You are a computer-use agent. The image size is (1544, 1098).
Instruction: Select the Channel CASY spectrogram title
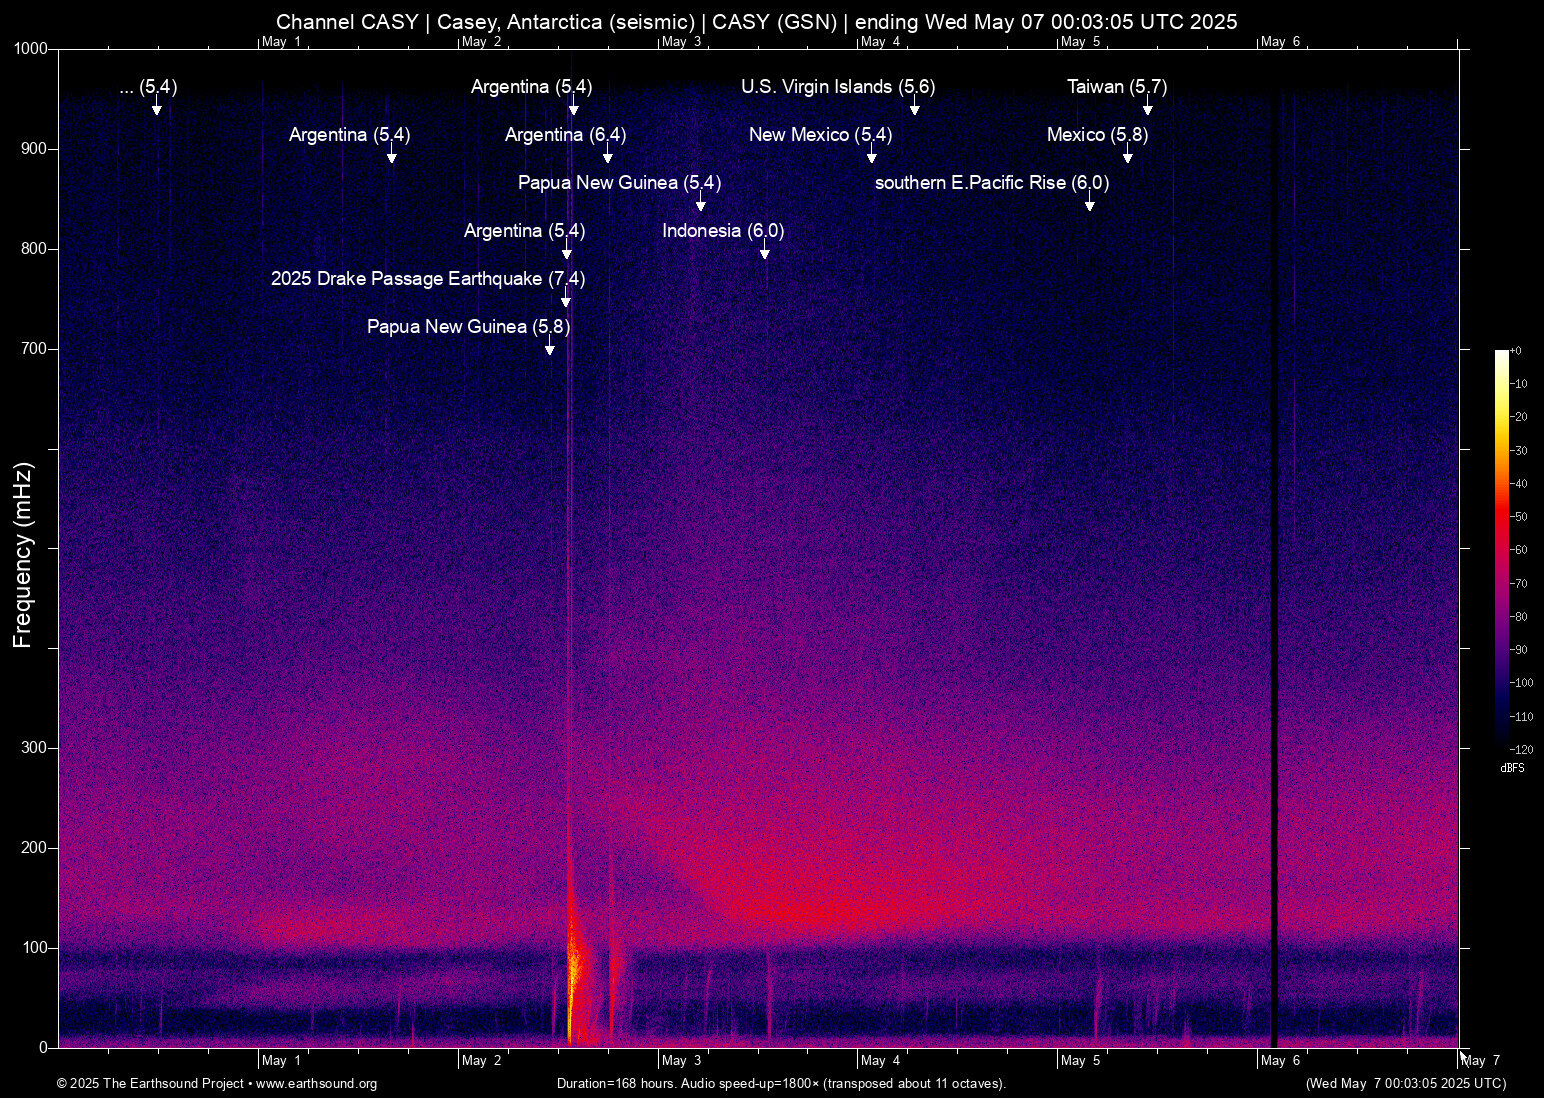(757, 21)
